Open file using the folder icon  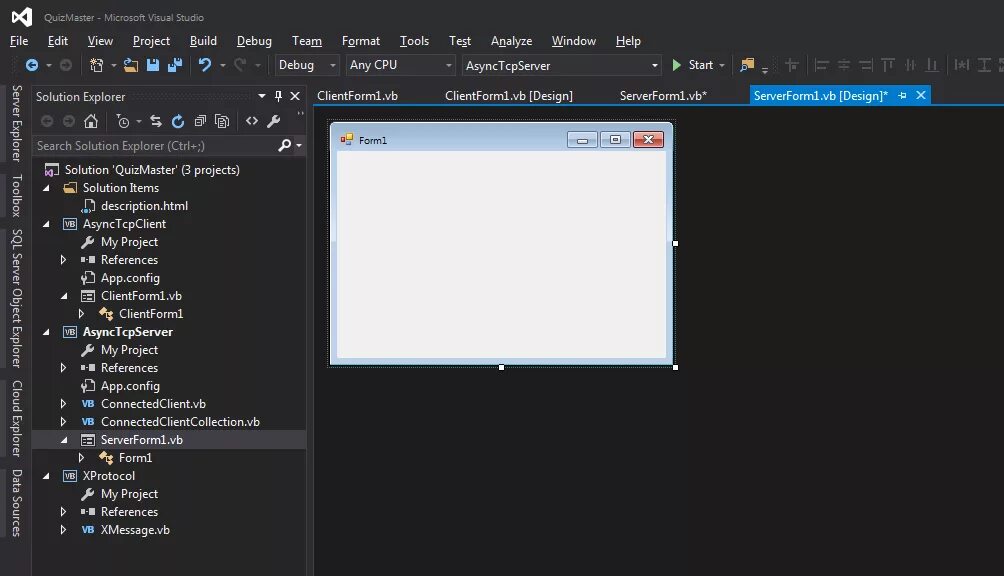coord(131,65)
